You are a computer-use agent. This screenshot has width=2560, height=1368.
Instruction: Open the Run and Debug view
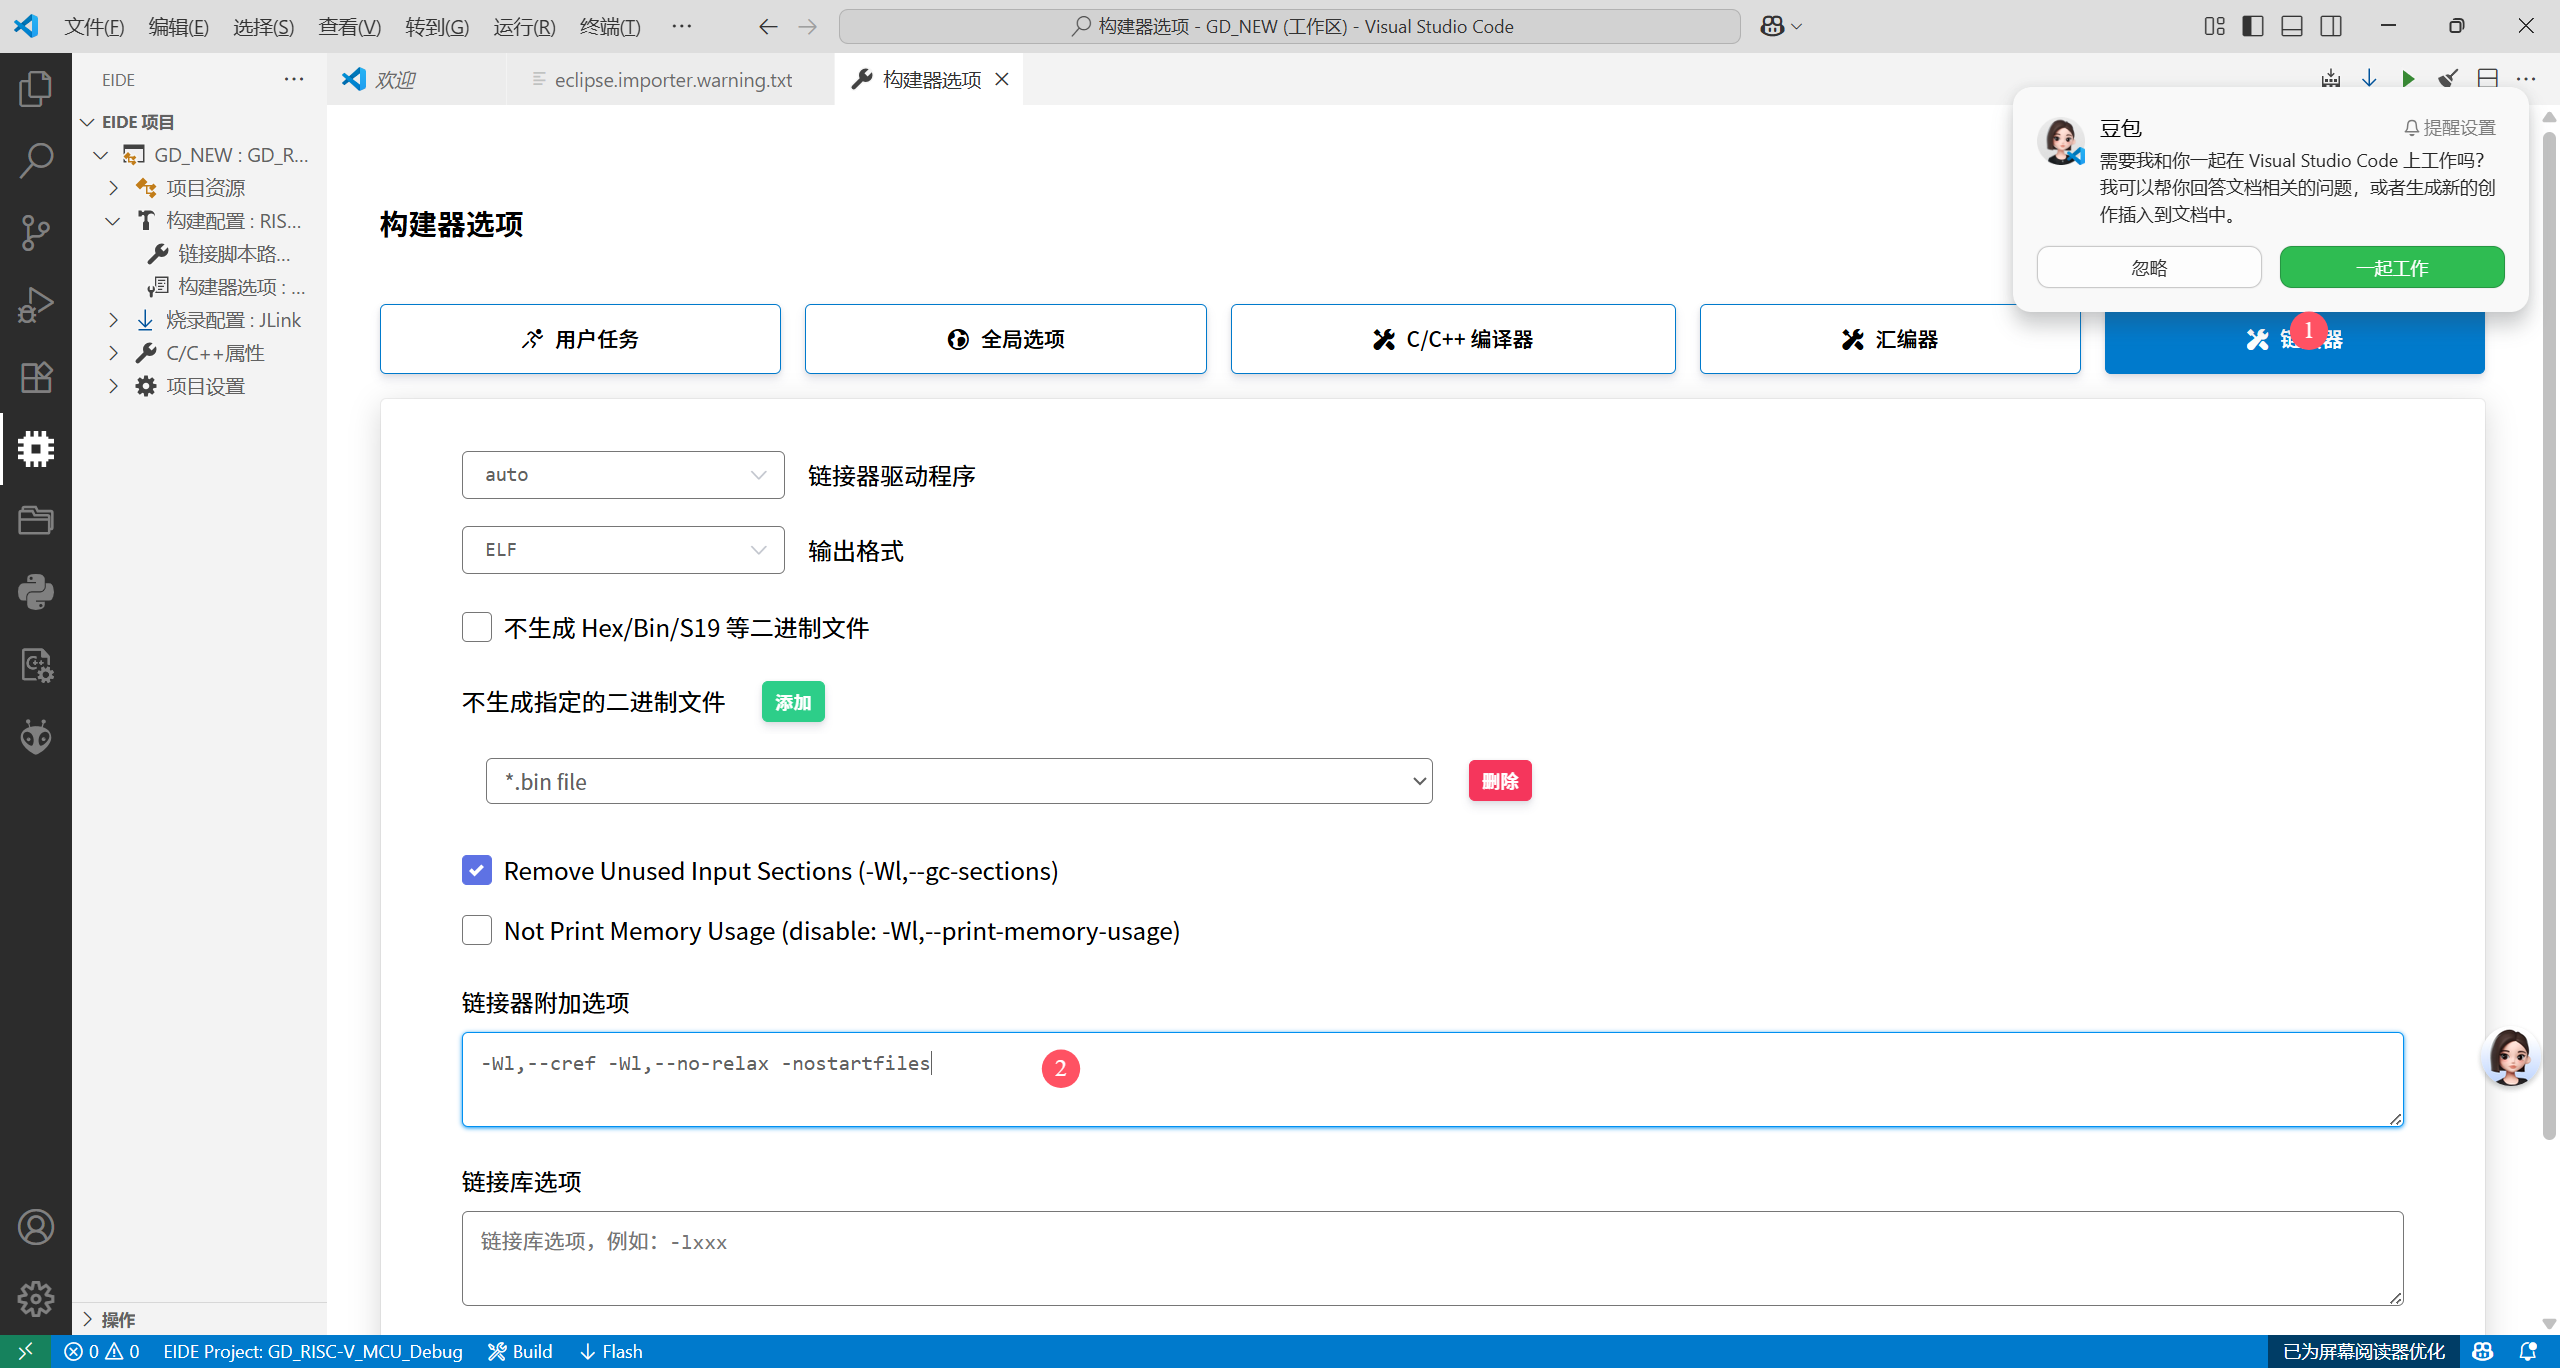point(35,303)
